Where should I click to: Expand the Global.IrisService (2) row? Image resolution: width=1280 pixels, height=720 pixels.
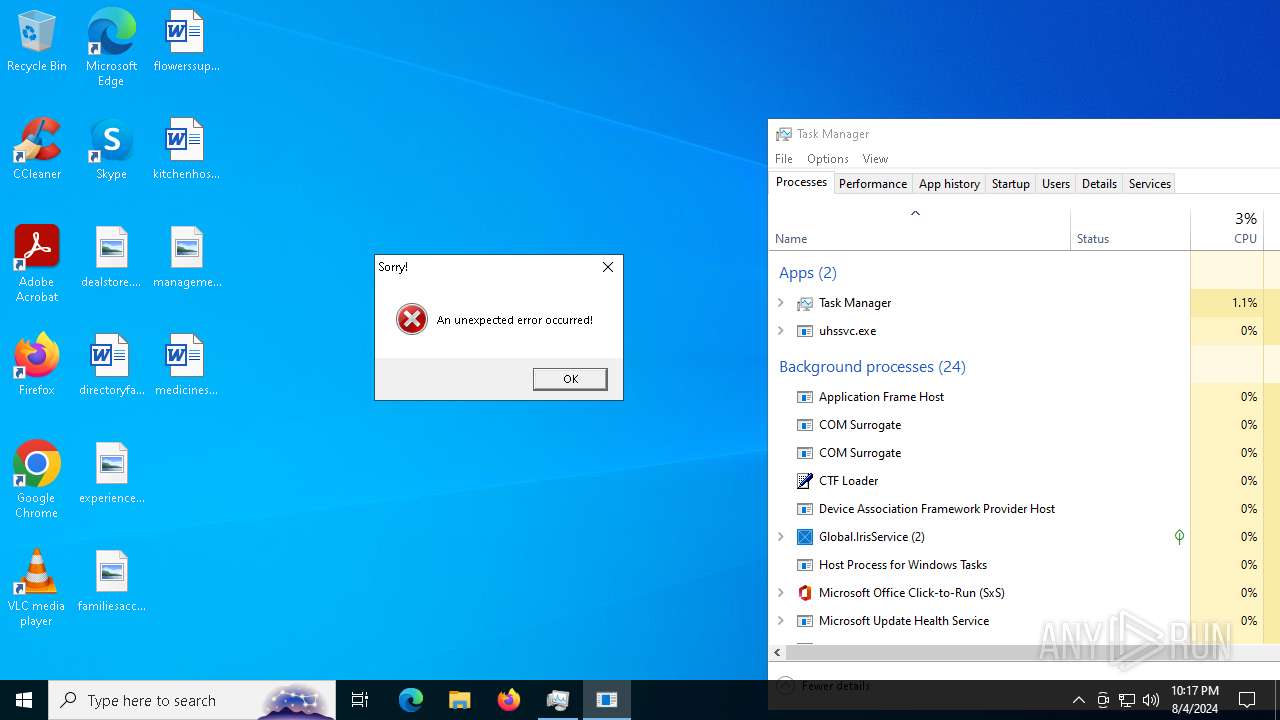tap(781, 537)
